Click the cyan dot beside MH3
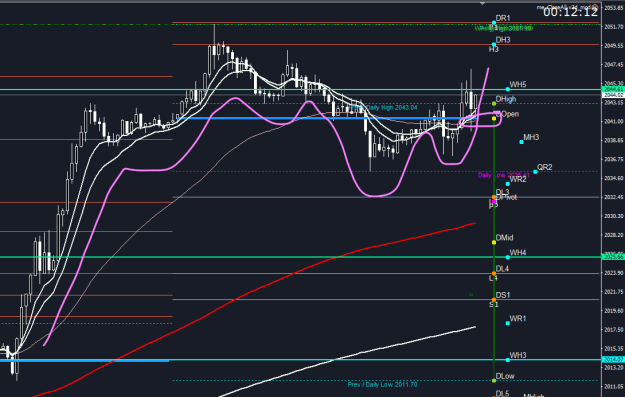The height and width of the screenshot is (397, 625). (521, 142)
